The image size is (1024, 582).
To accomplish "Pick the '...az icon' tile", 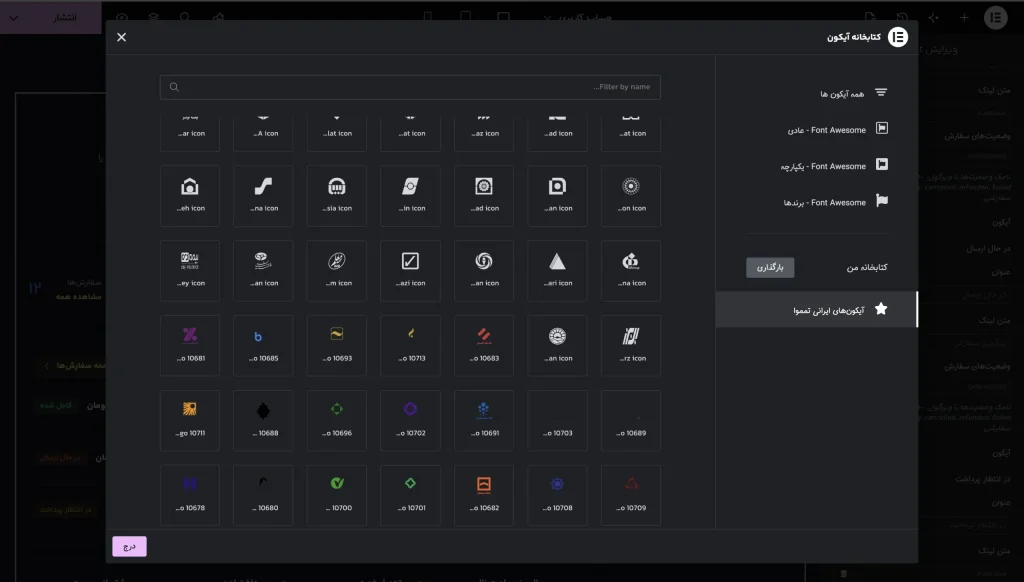I will [x=484, y=133].
